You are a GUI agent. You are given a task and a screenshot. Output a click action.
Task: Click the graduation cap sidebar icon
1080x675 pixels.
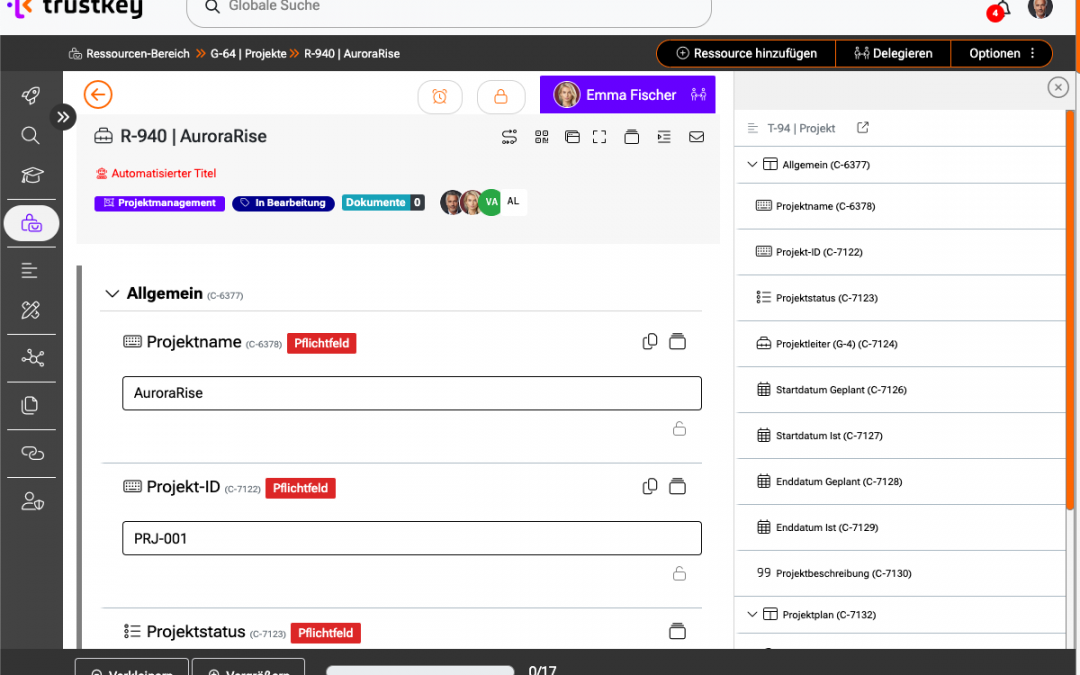(31, 176)
